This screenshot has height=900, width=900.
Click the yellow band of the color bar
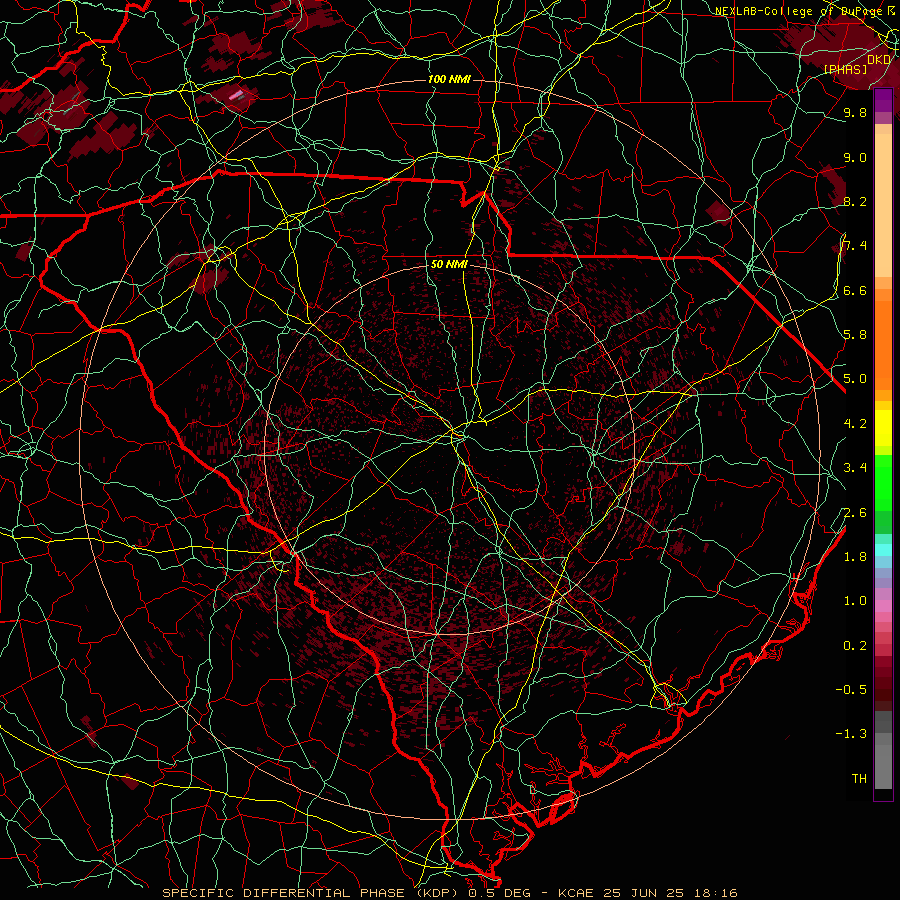tap(883, 428)
